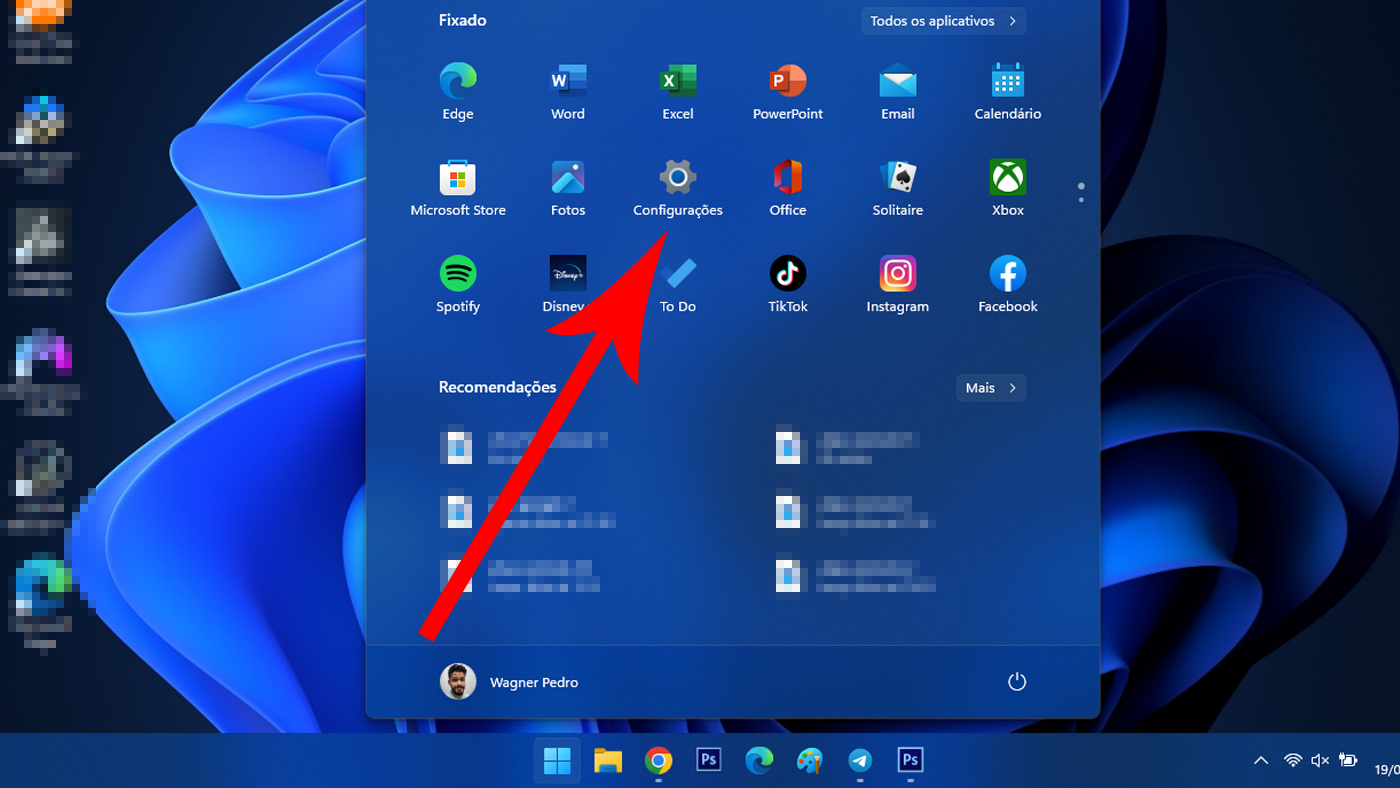Viewport: 1400px width, 788px height.
Task: Expand Todos os aplicativos list
Action: (943, 21)
